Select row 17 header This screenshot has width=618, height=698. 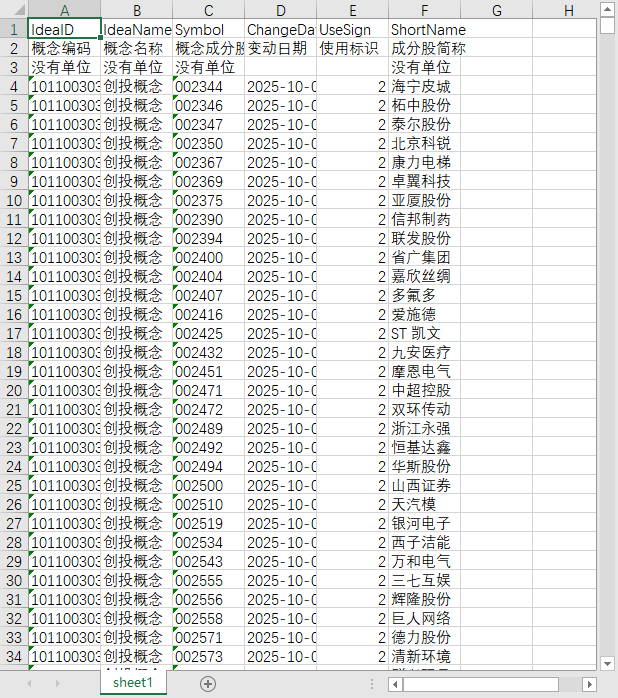14,333
